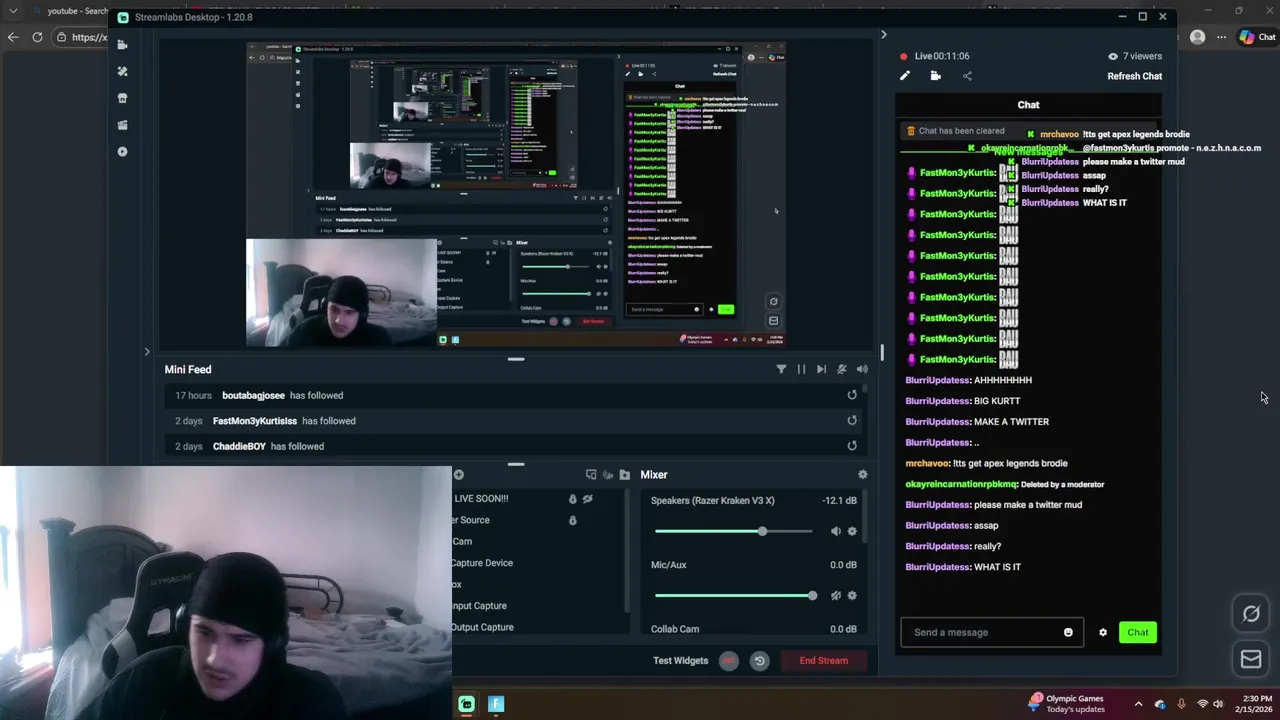Toggle lock on LIVE SOON!!! source

click(573, 499)
